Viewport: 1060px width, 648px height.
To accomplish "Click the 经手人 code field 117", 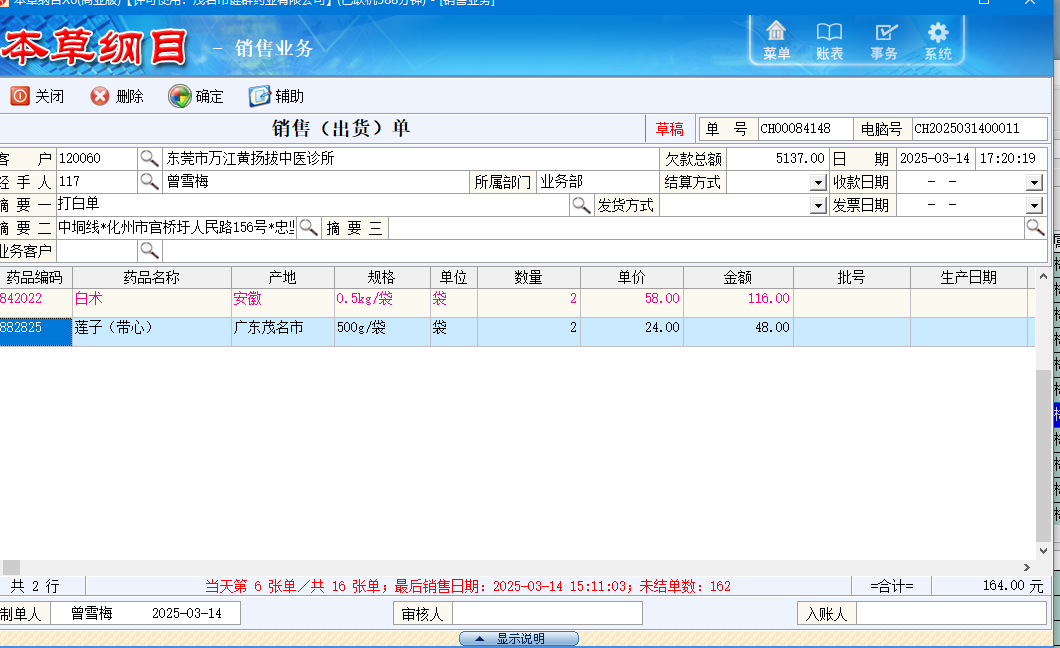I will (x=97, y=182).
